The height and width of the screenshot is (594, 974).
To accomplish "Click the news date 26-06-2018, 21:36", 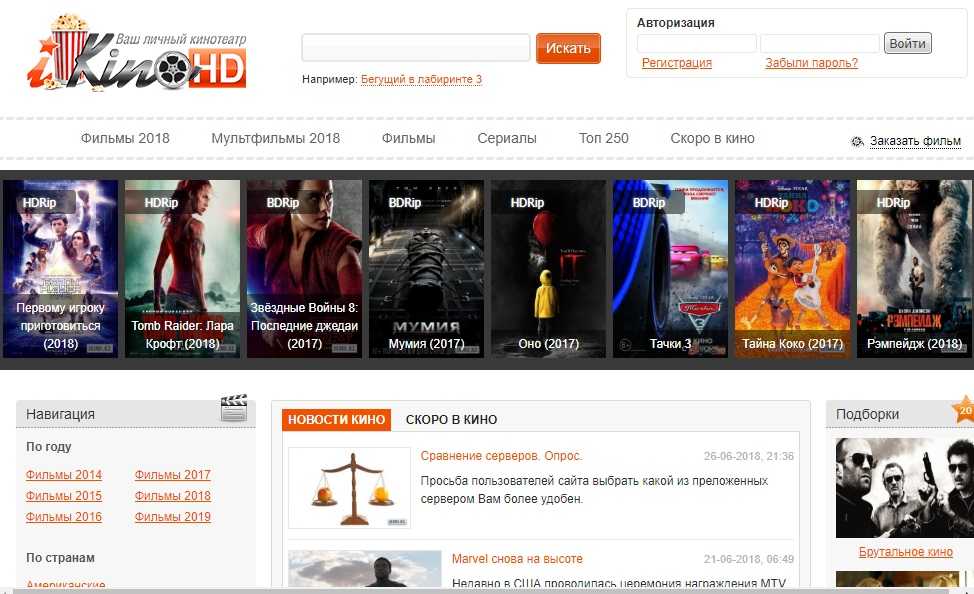I will coord(749,456).
